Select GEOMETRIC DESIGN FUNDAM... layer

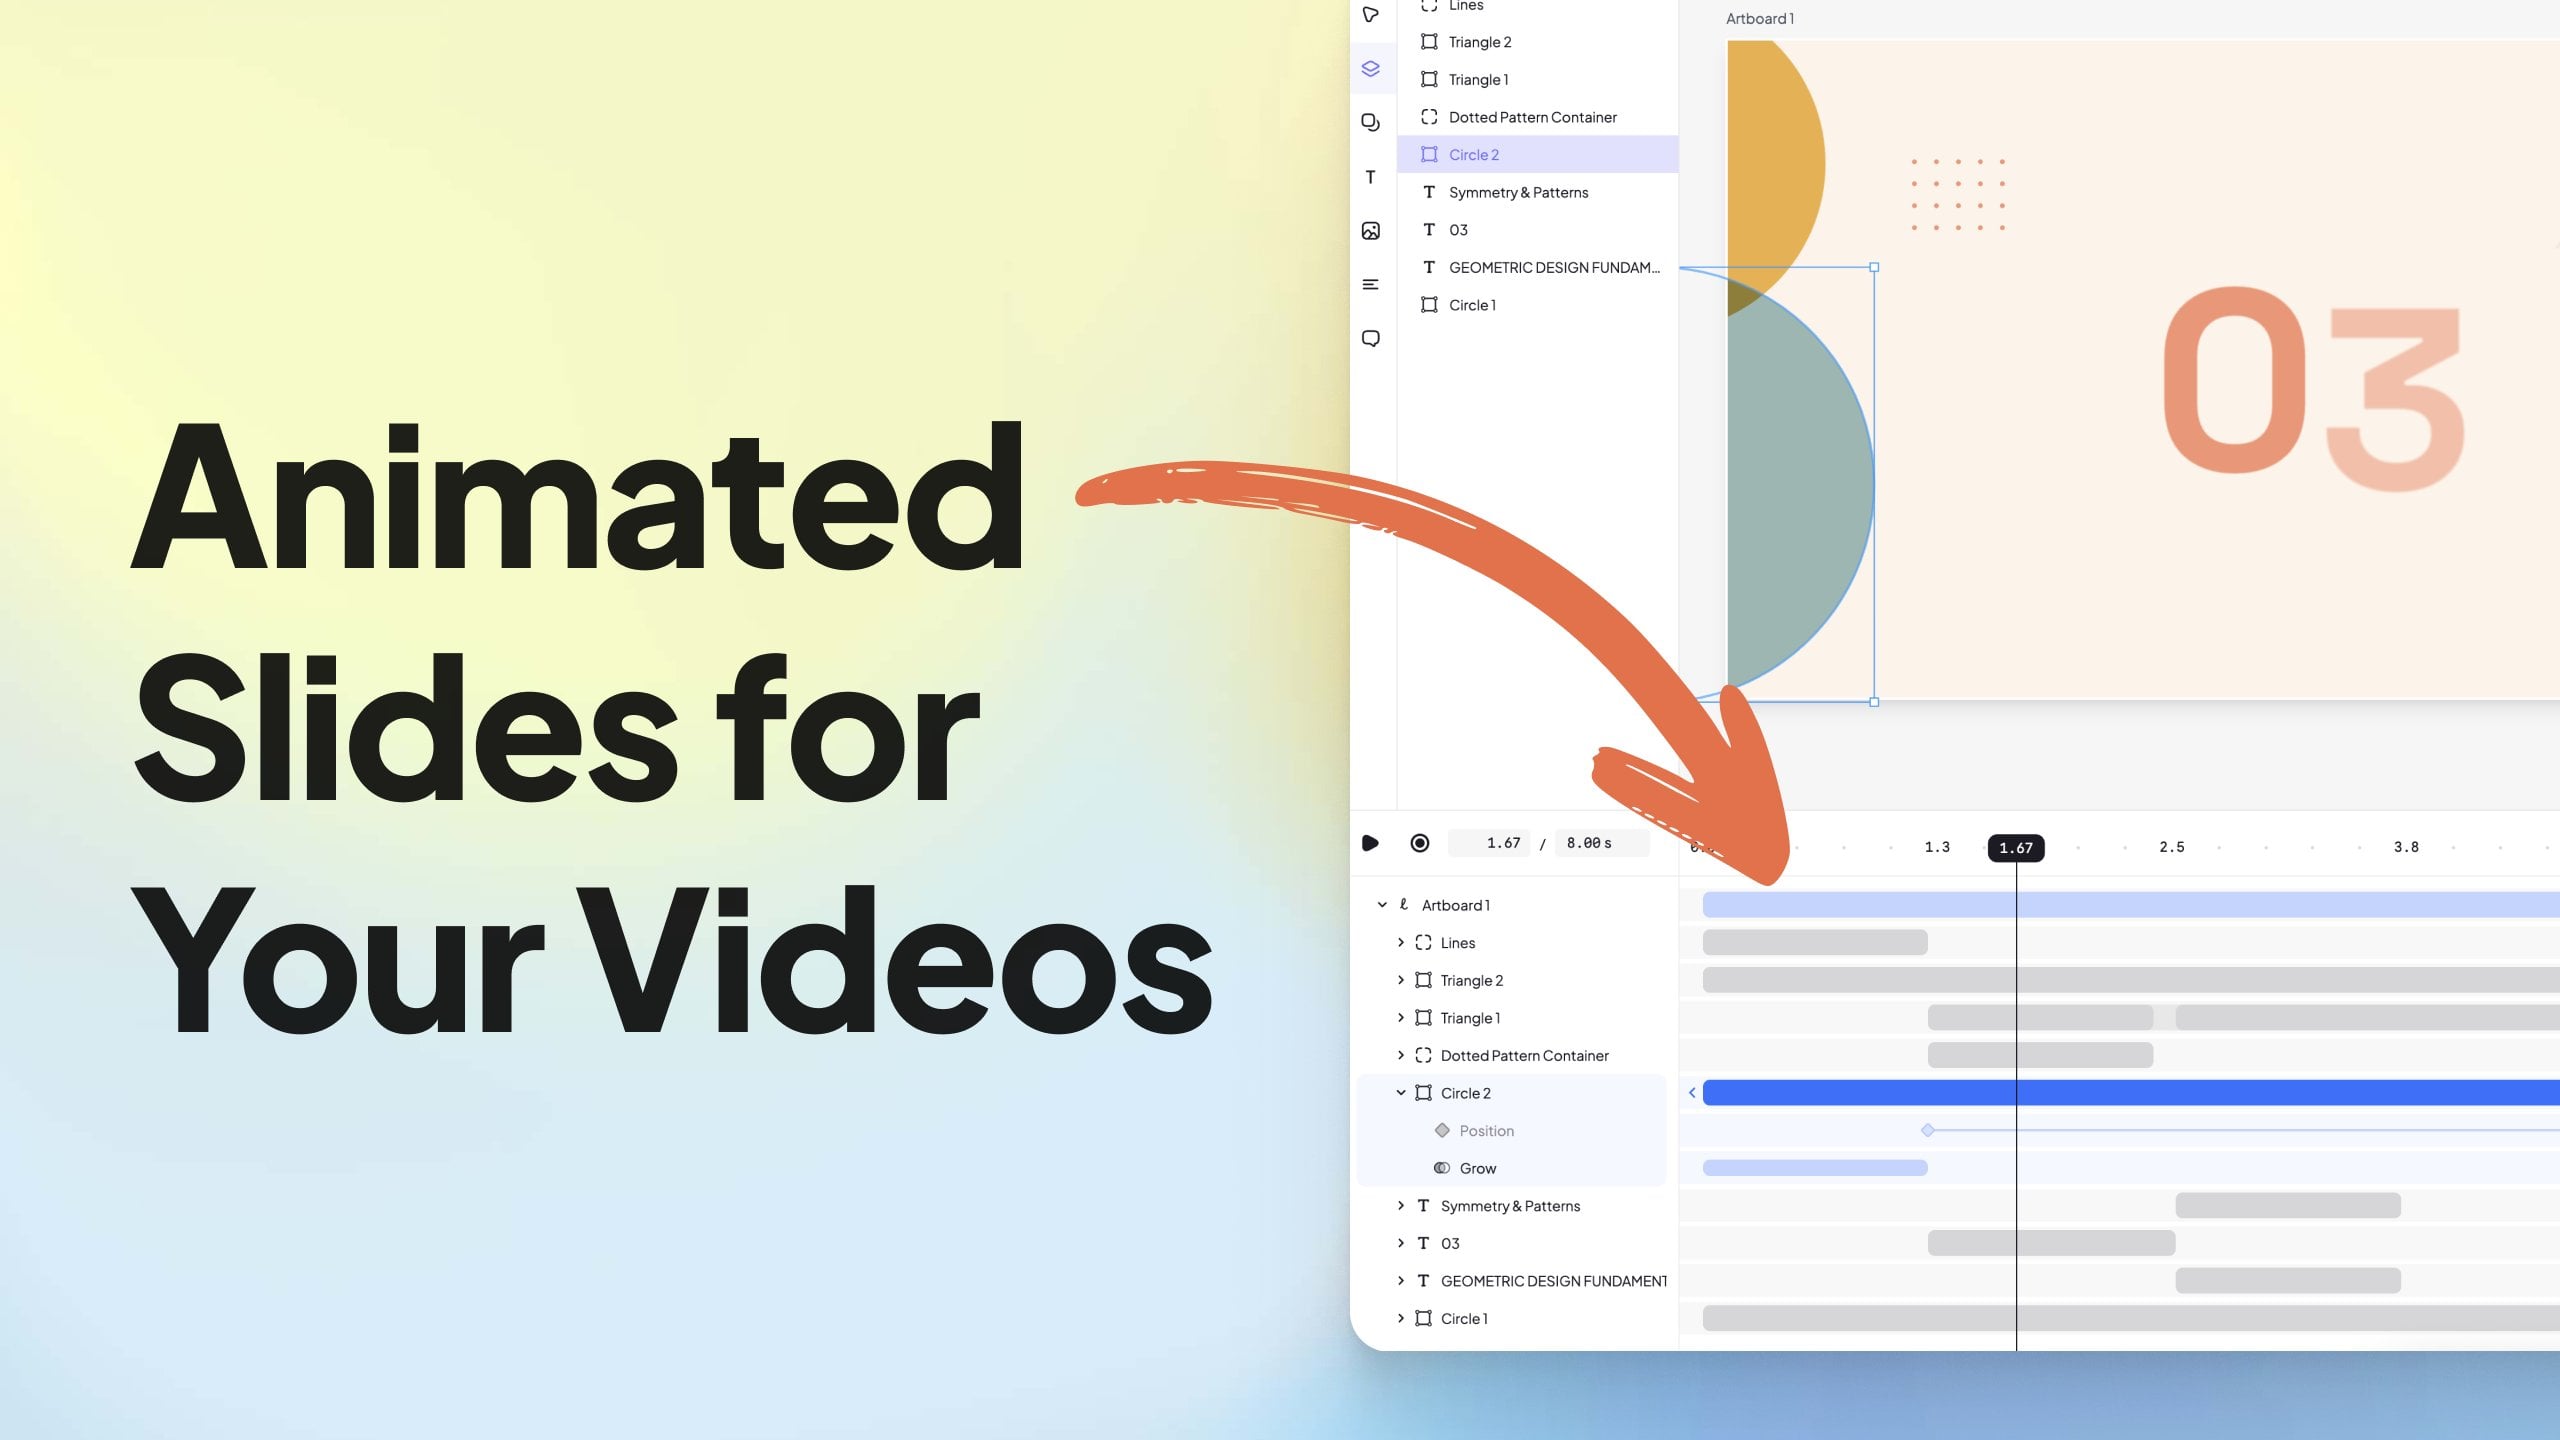click(1538, 267)
